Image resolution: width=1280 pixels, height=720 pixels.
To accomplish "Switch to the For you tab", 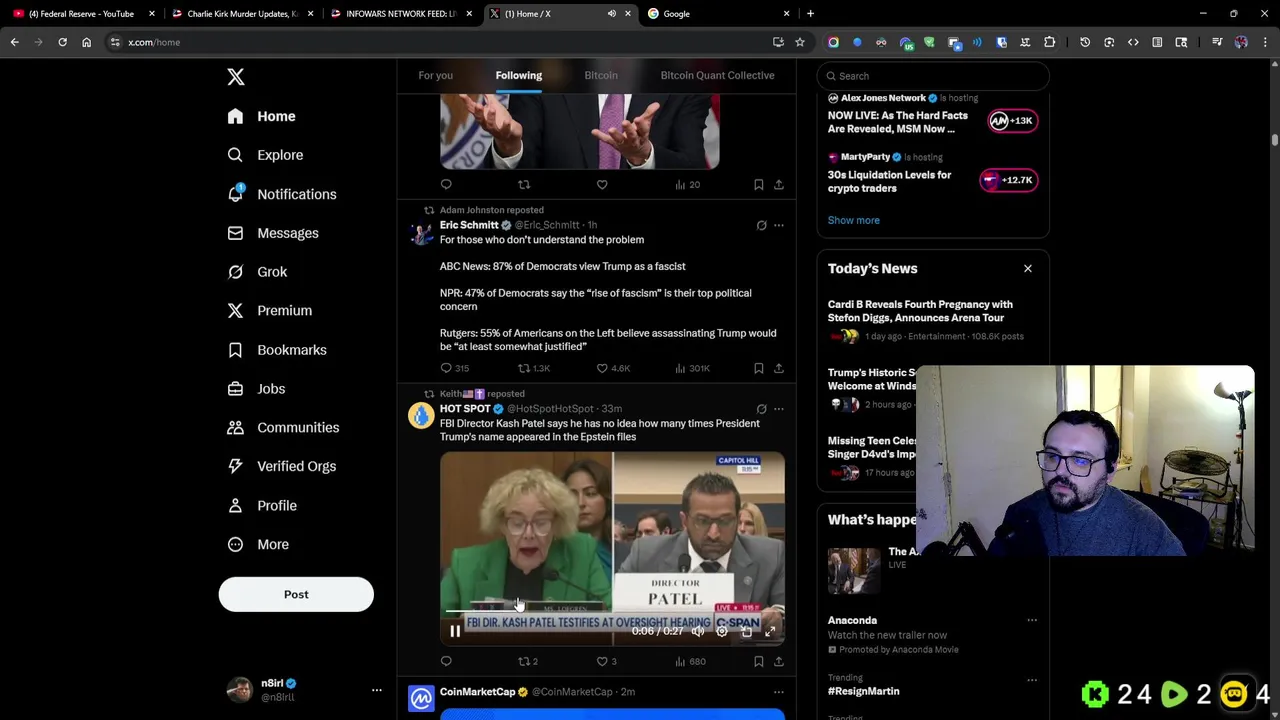I will (x=435, y=75).
